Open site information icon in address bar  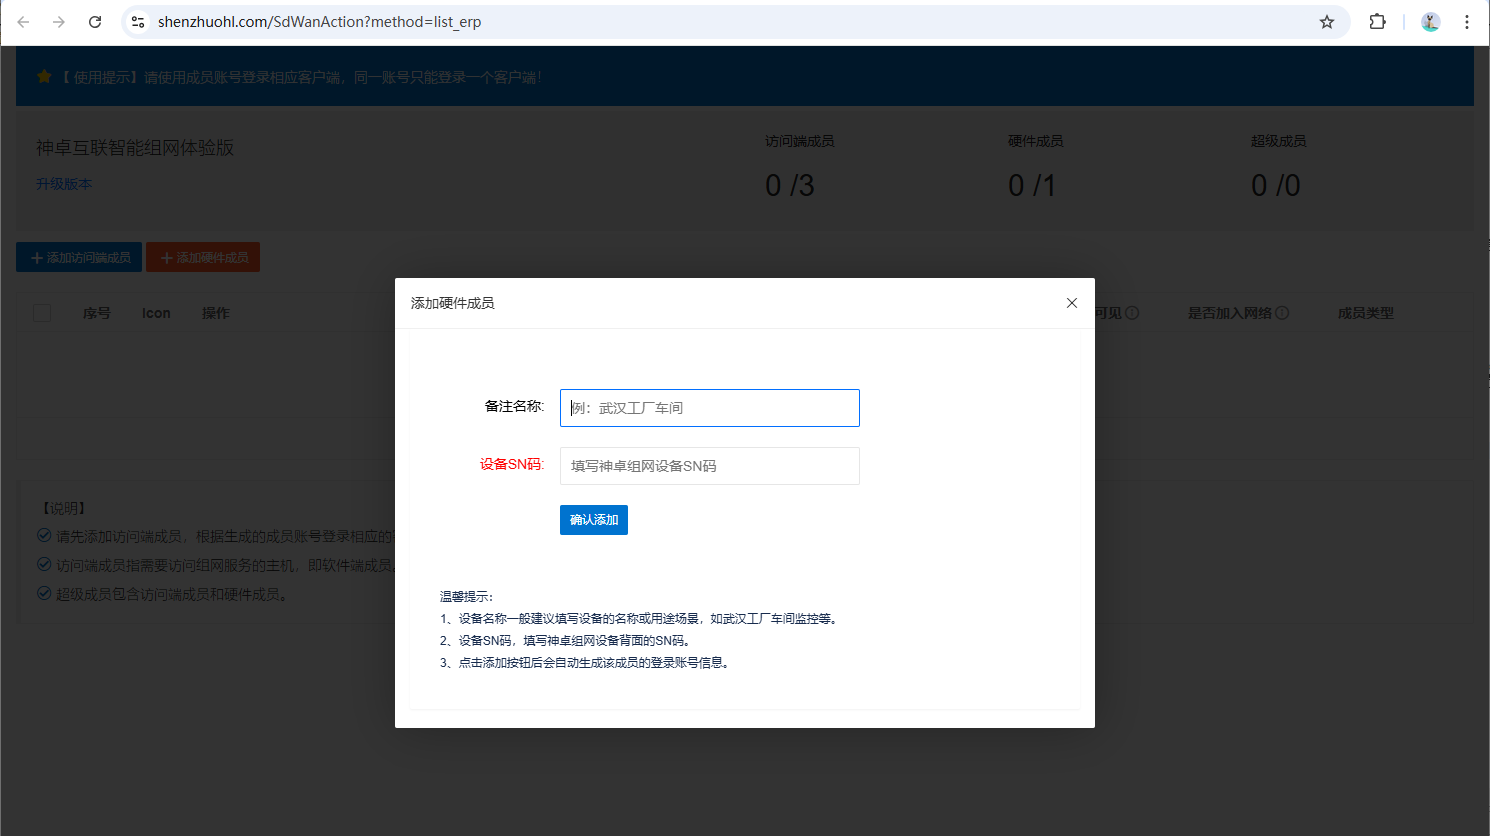tap(138, 22)
